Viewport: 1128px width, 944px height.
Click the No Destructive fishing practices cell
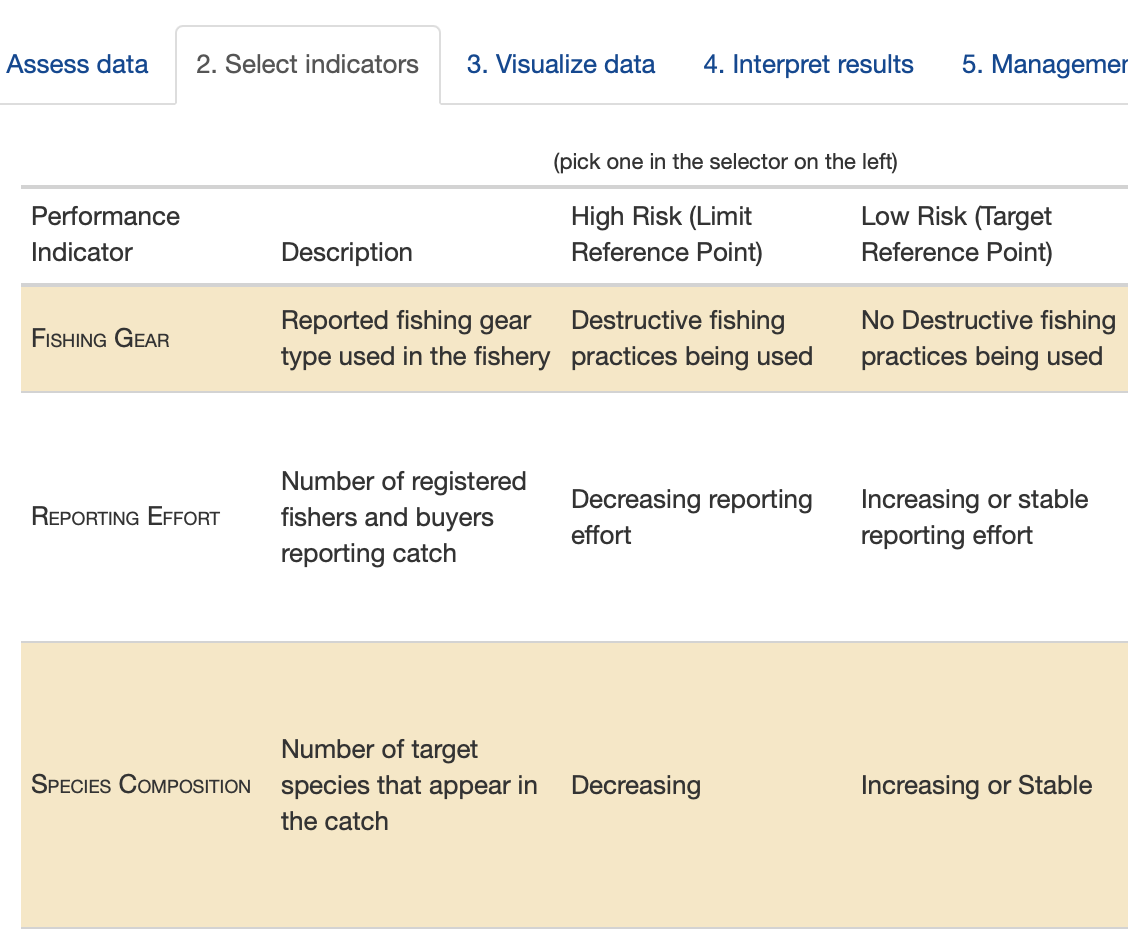point(988,338)
